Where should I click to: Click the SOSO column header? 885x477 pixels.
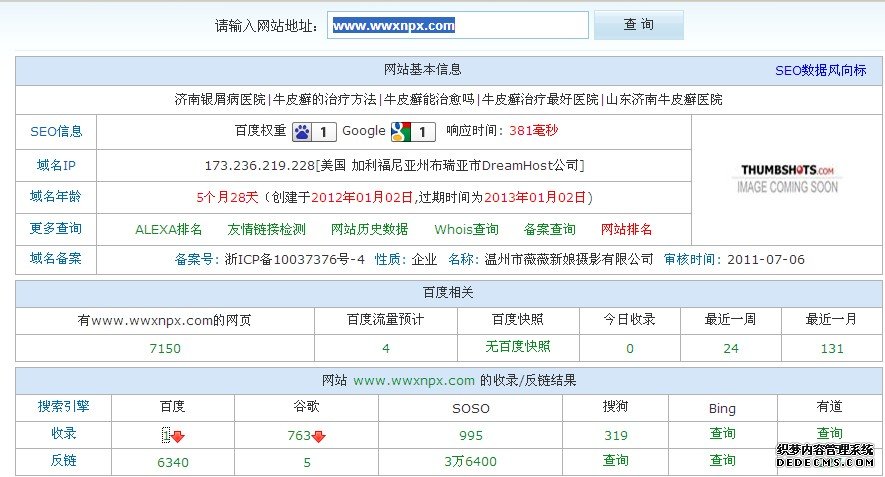[471, 409]
